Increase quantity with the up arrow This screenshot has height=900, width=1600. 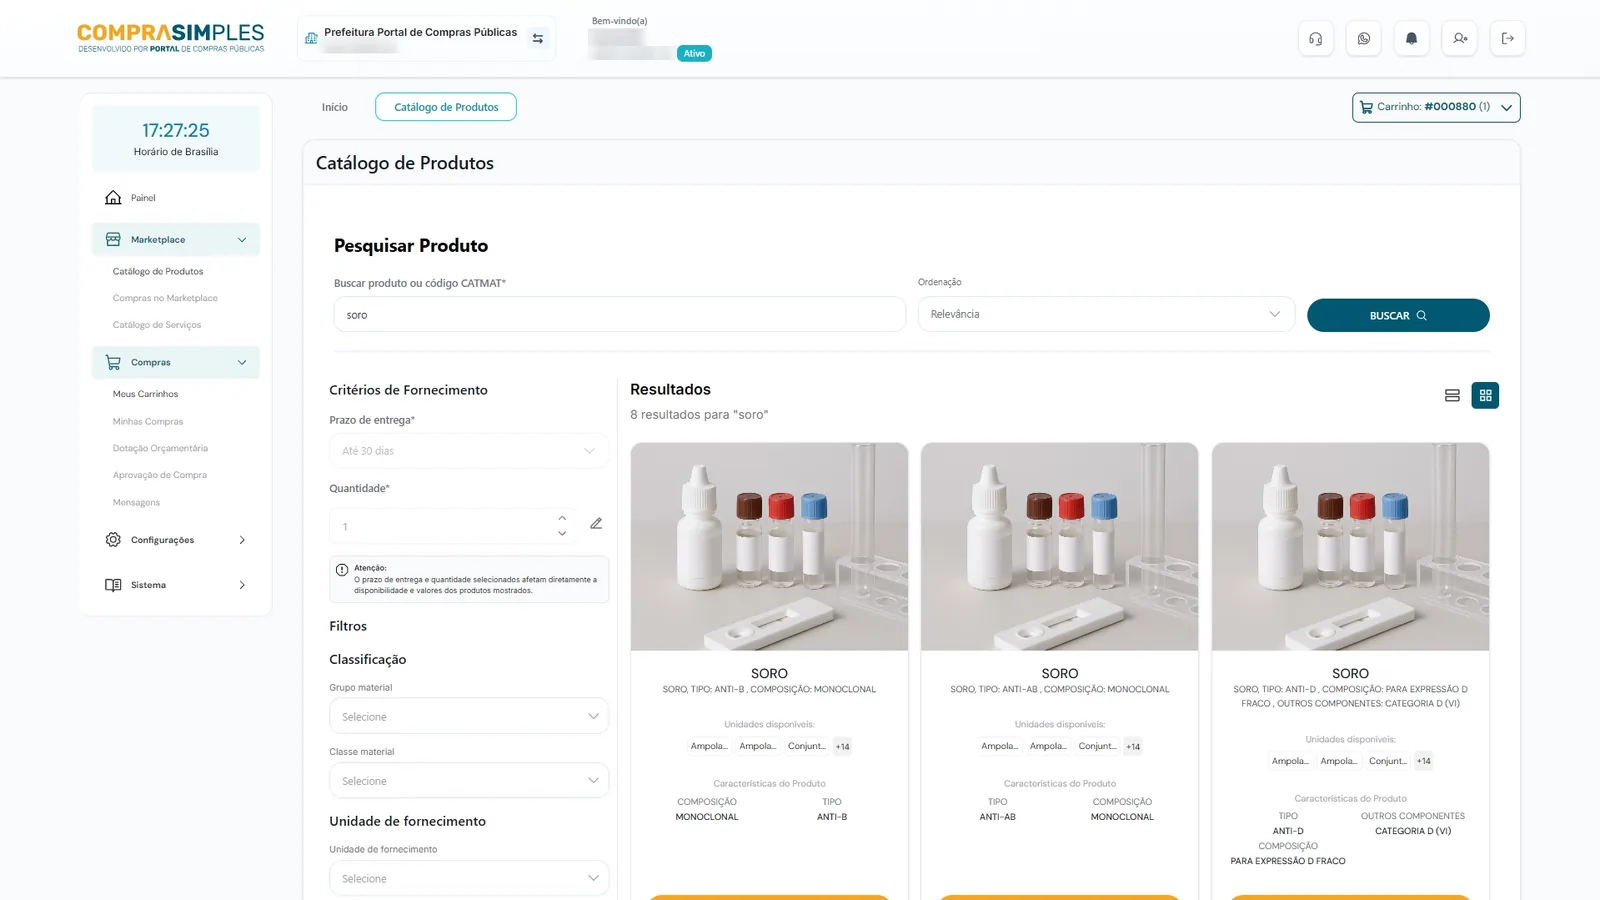click(562, 518)
